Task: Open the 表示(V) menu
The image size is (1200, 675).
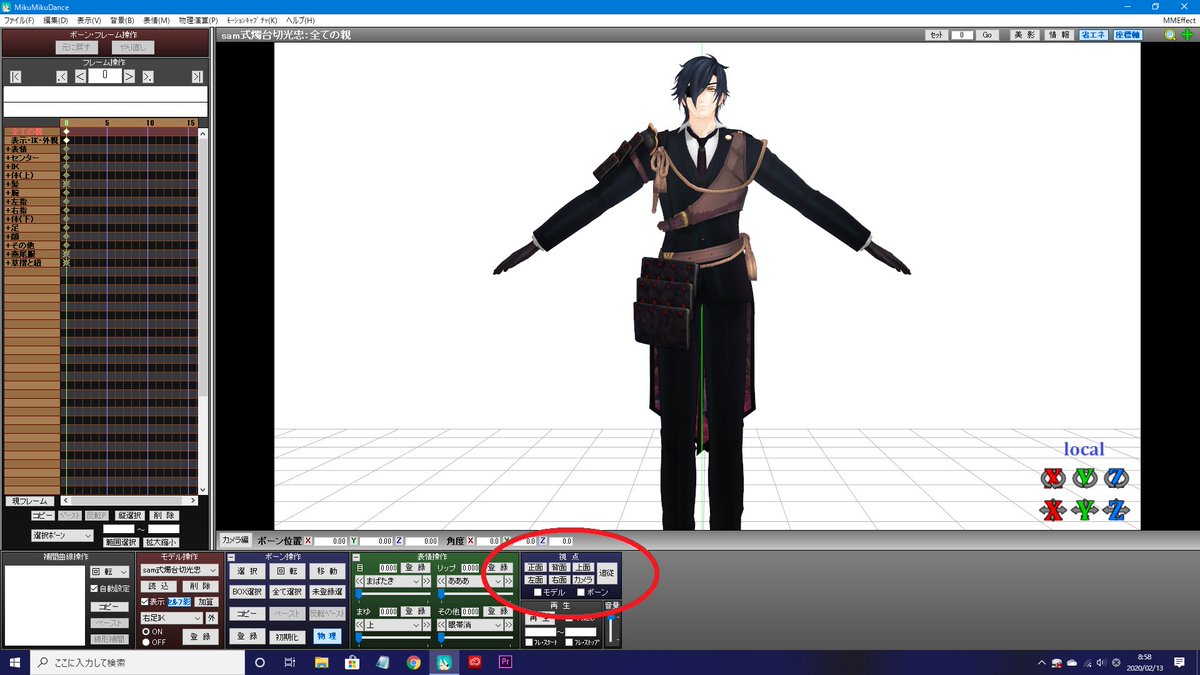Action: 90,20
